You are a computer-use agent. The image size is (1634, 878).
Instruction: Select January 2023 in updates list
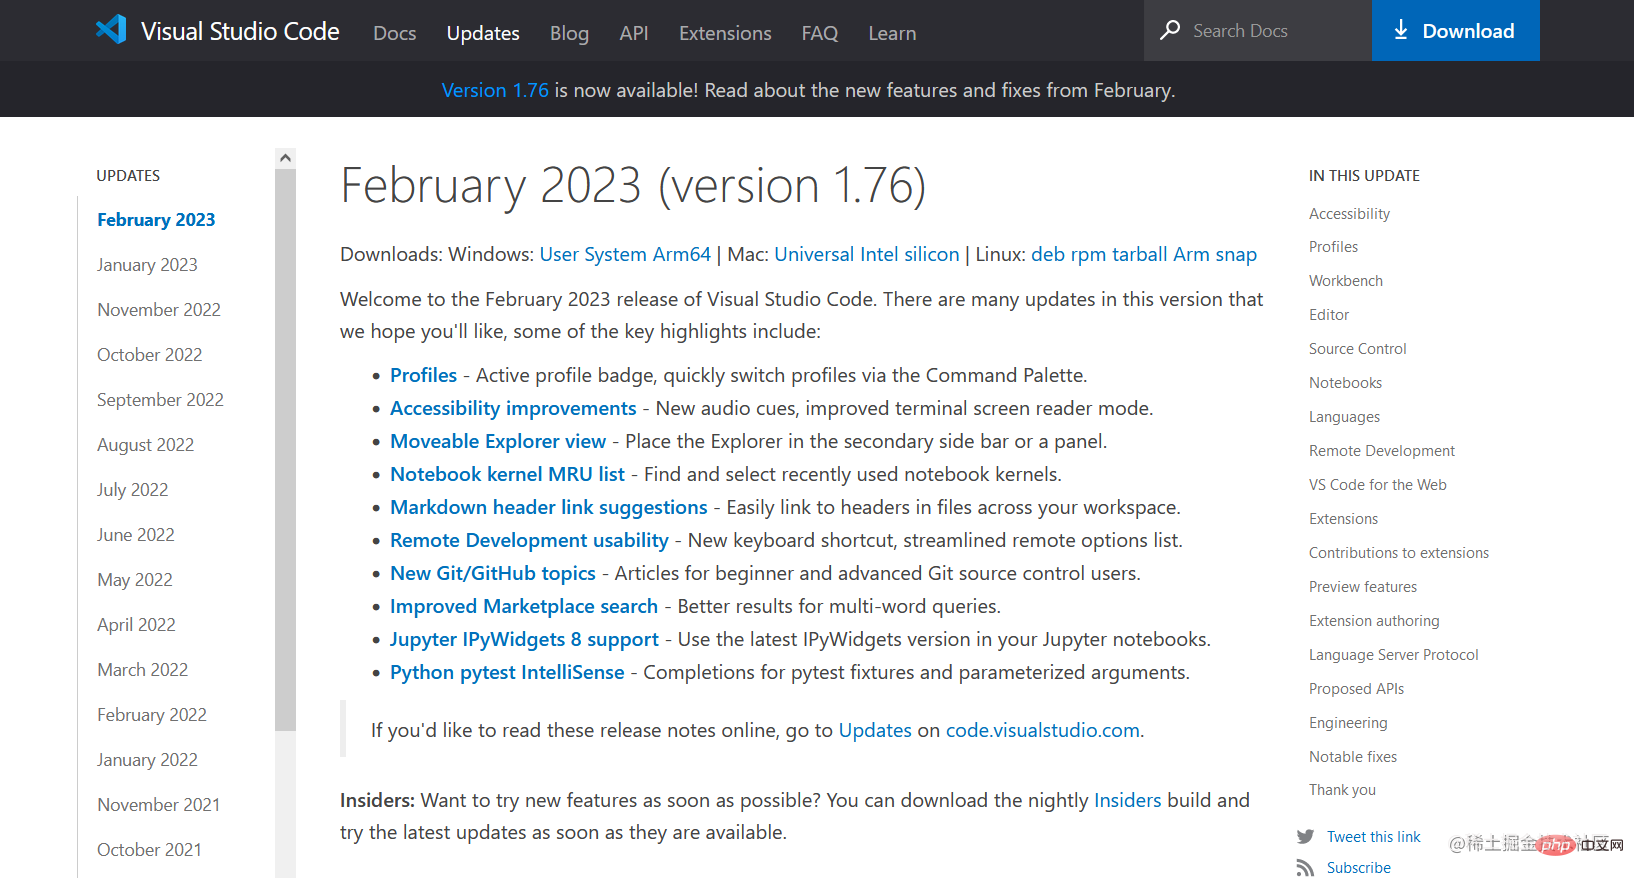click(147, 265)
